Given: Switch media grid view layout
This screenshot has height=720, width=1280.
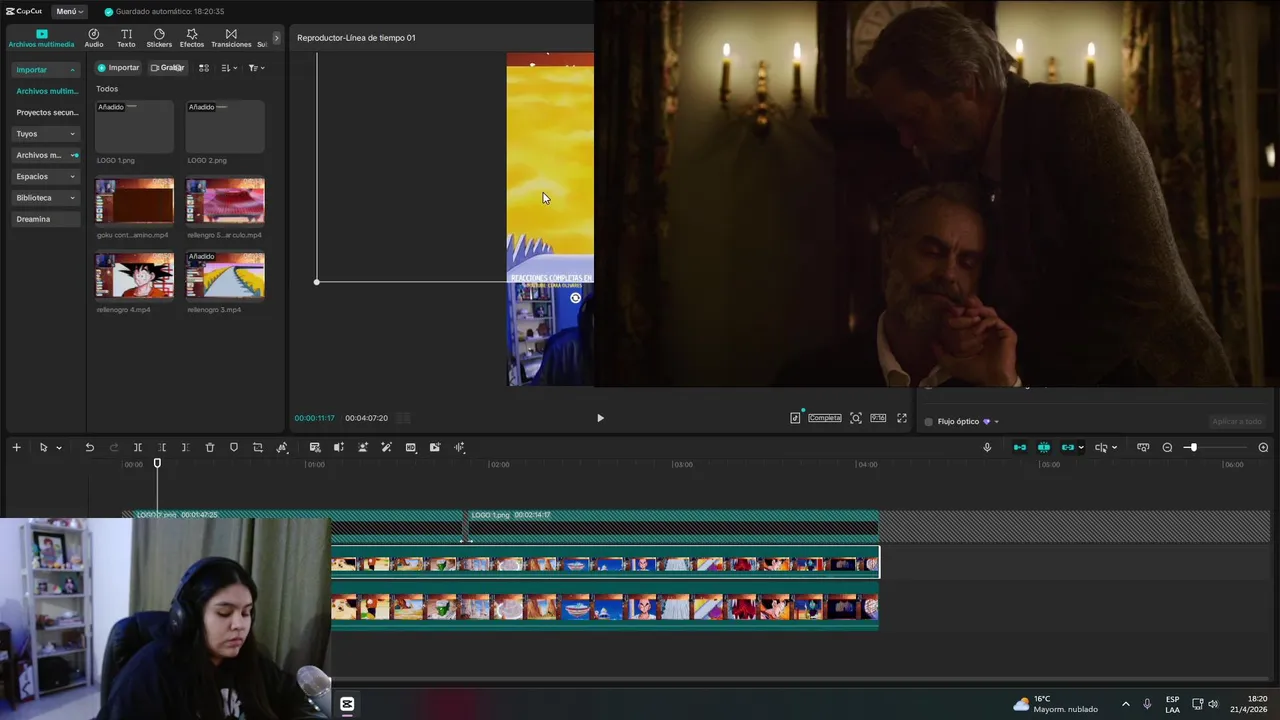Looking at the screenshot, I should 204,68.
